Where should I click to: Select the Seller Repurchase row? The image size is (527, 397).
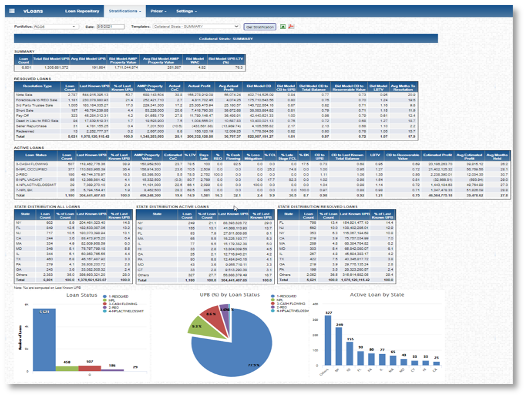(216, 126)
